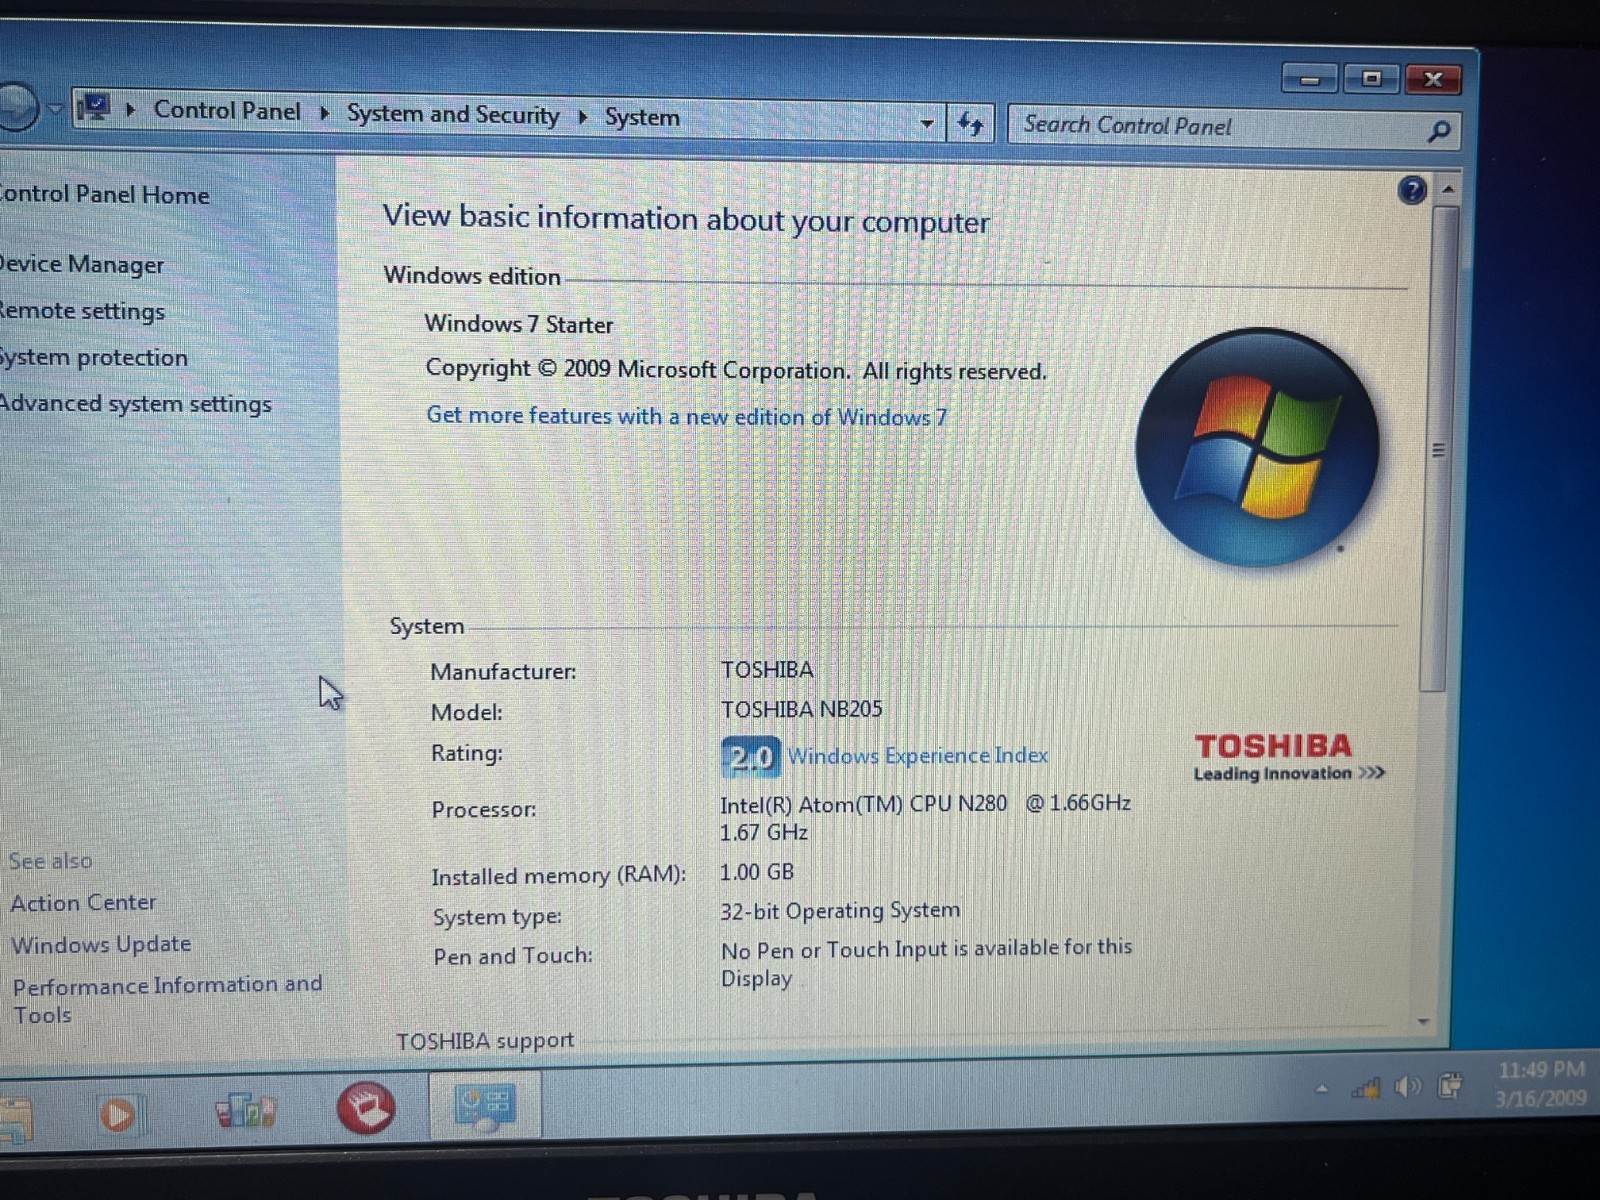1600x1200 pixels.
Task: Open the recent pages dropdown arrow
Action: pyautogui.click(x=55, y=107)
